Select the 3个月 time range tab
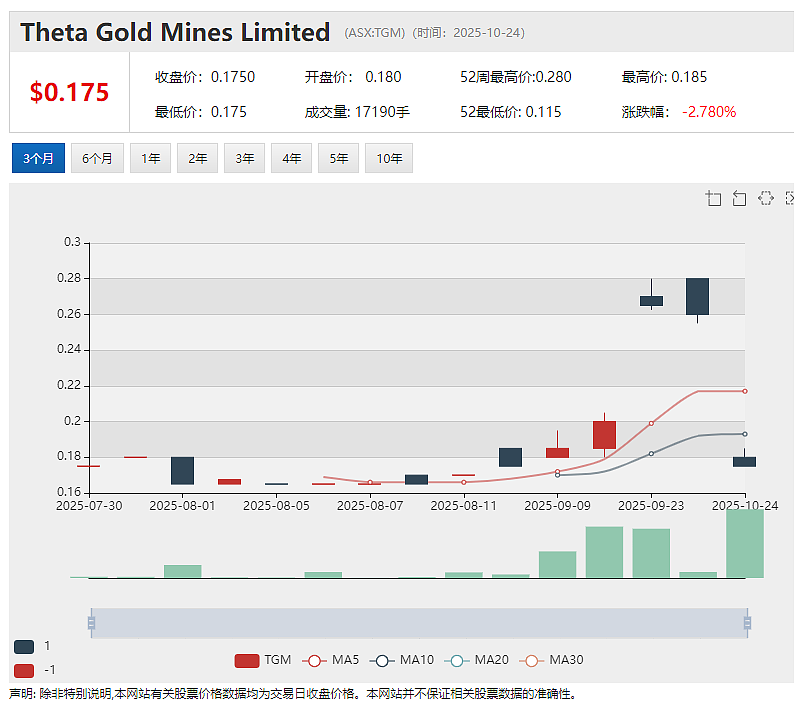 39,158
